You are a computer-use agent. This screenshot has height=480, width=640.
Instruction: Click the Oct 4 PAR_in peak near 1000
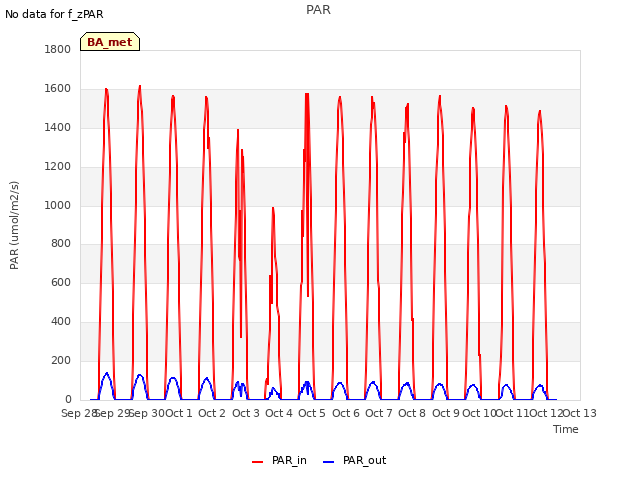tap(273, 208)
